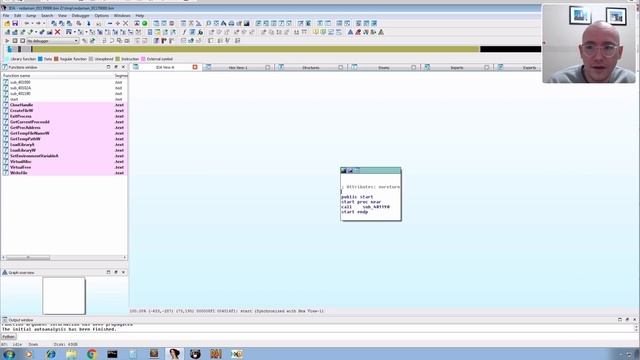The image size is (640, 360).
Task: Click the call sub instruction in graph node
Action: (365, 207)
